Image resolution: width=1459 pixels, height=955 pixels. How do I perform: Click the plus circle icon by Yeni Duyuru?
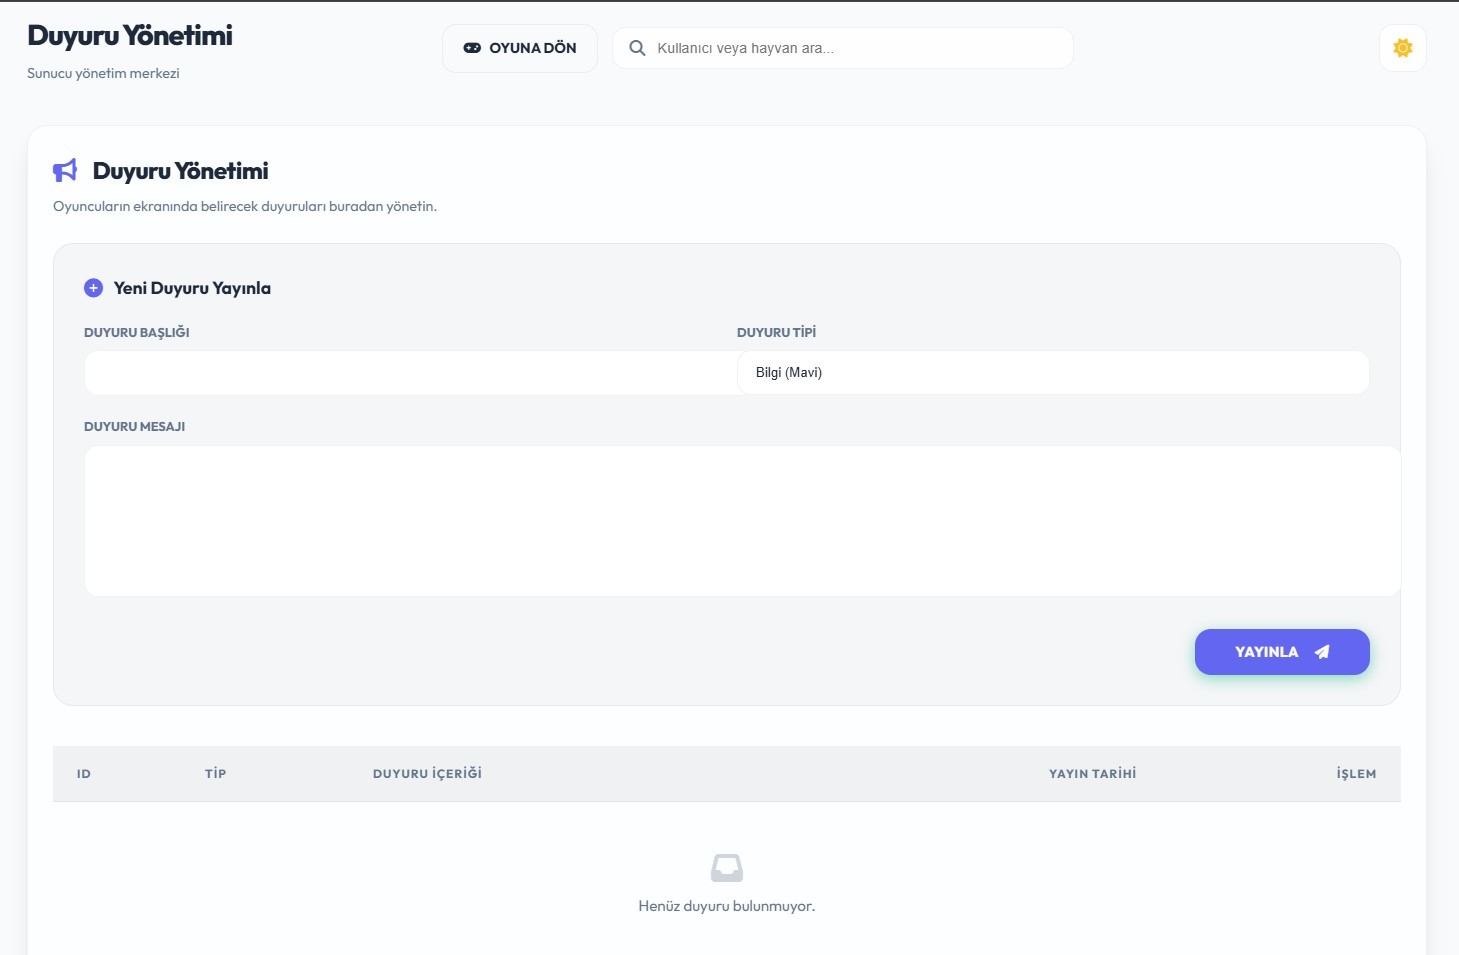pyautogui.click(x=93, y=288)
